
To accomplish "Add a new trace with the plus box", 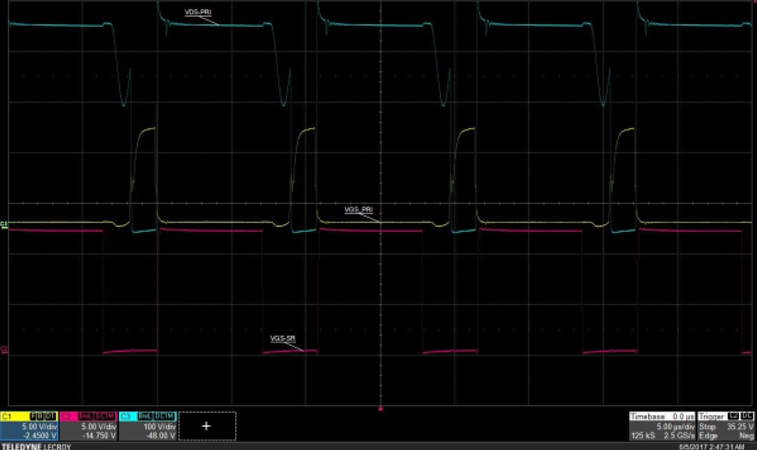I will pyautogui.click(x=207, y=426).
